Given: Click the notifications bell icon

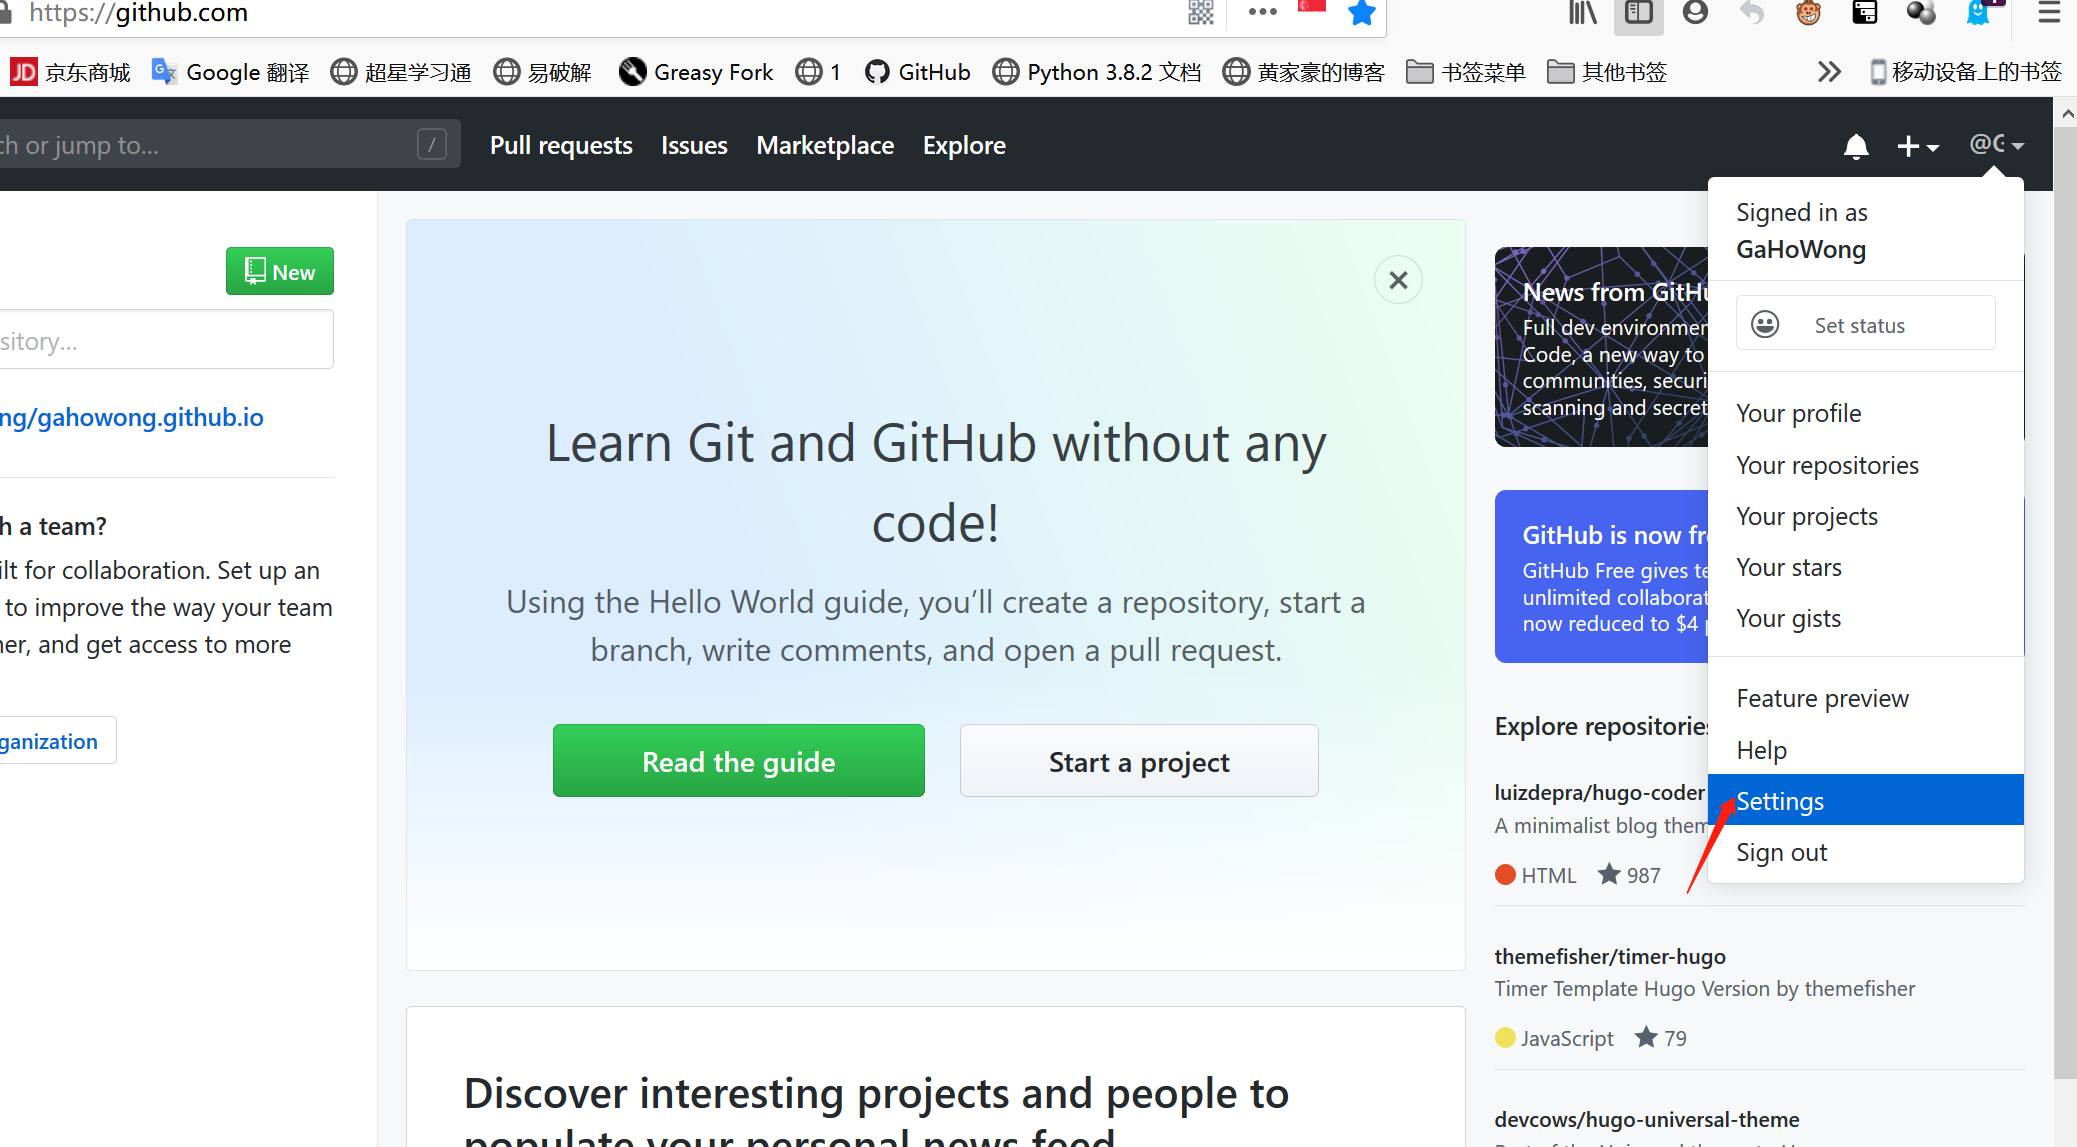Looking at the screenshot, I should point(1855,146).
